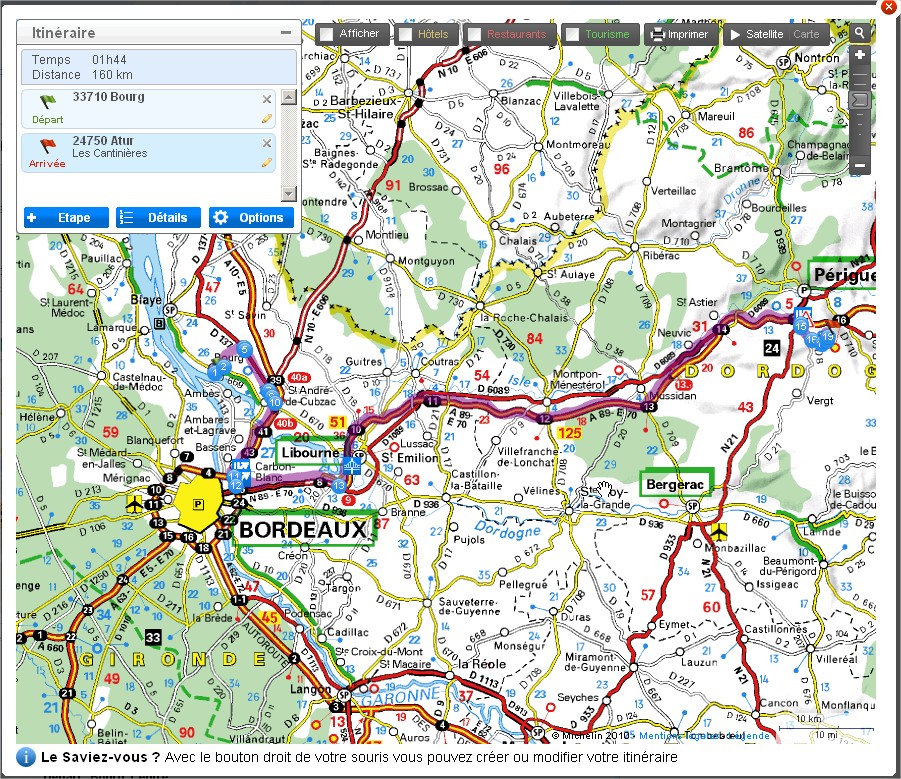Remove the 33710 Bourg departure step
The image size is (901, 779).
point(267,99)
